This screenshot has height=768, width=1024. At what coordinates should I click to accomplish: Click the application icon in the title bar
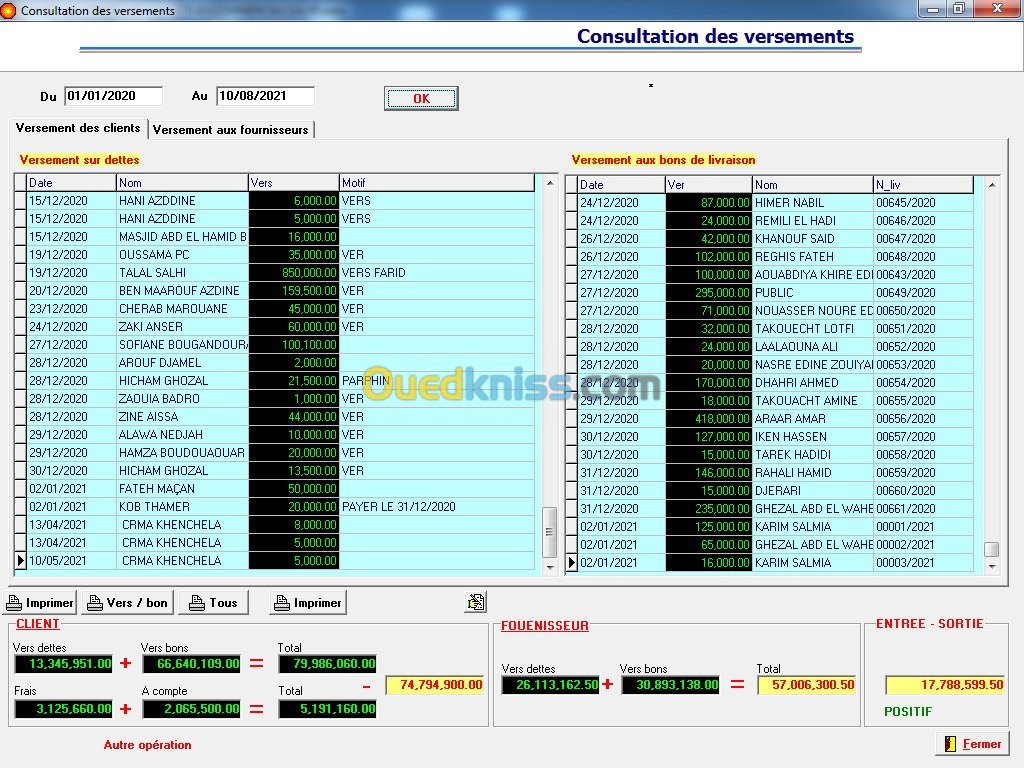point(9,10)
